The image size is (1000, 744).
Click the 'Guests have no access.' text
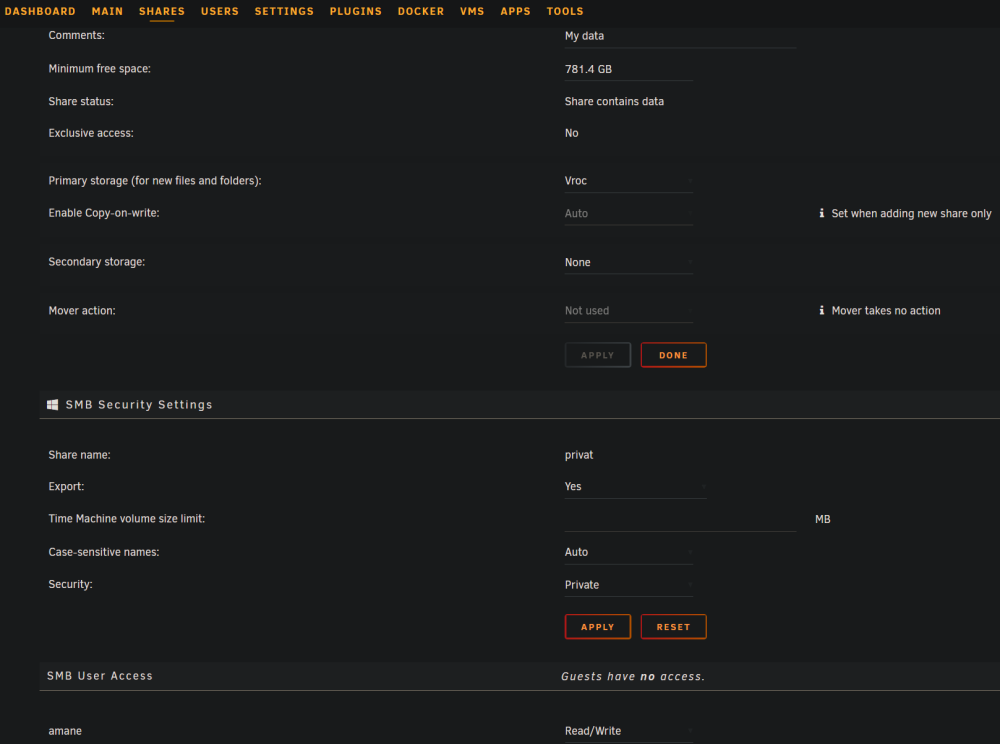pyautogui.click(x=633, y=676)
